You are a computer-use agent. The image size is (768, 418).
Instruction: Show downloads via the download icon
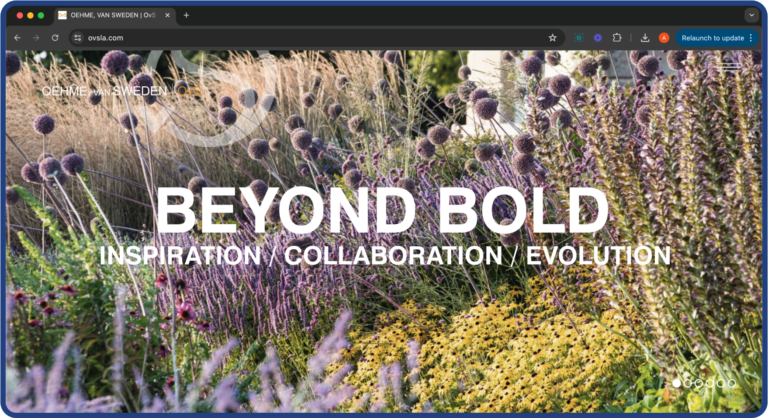645,38
